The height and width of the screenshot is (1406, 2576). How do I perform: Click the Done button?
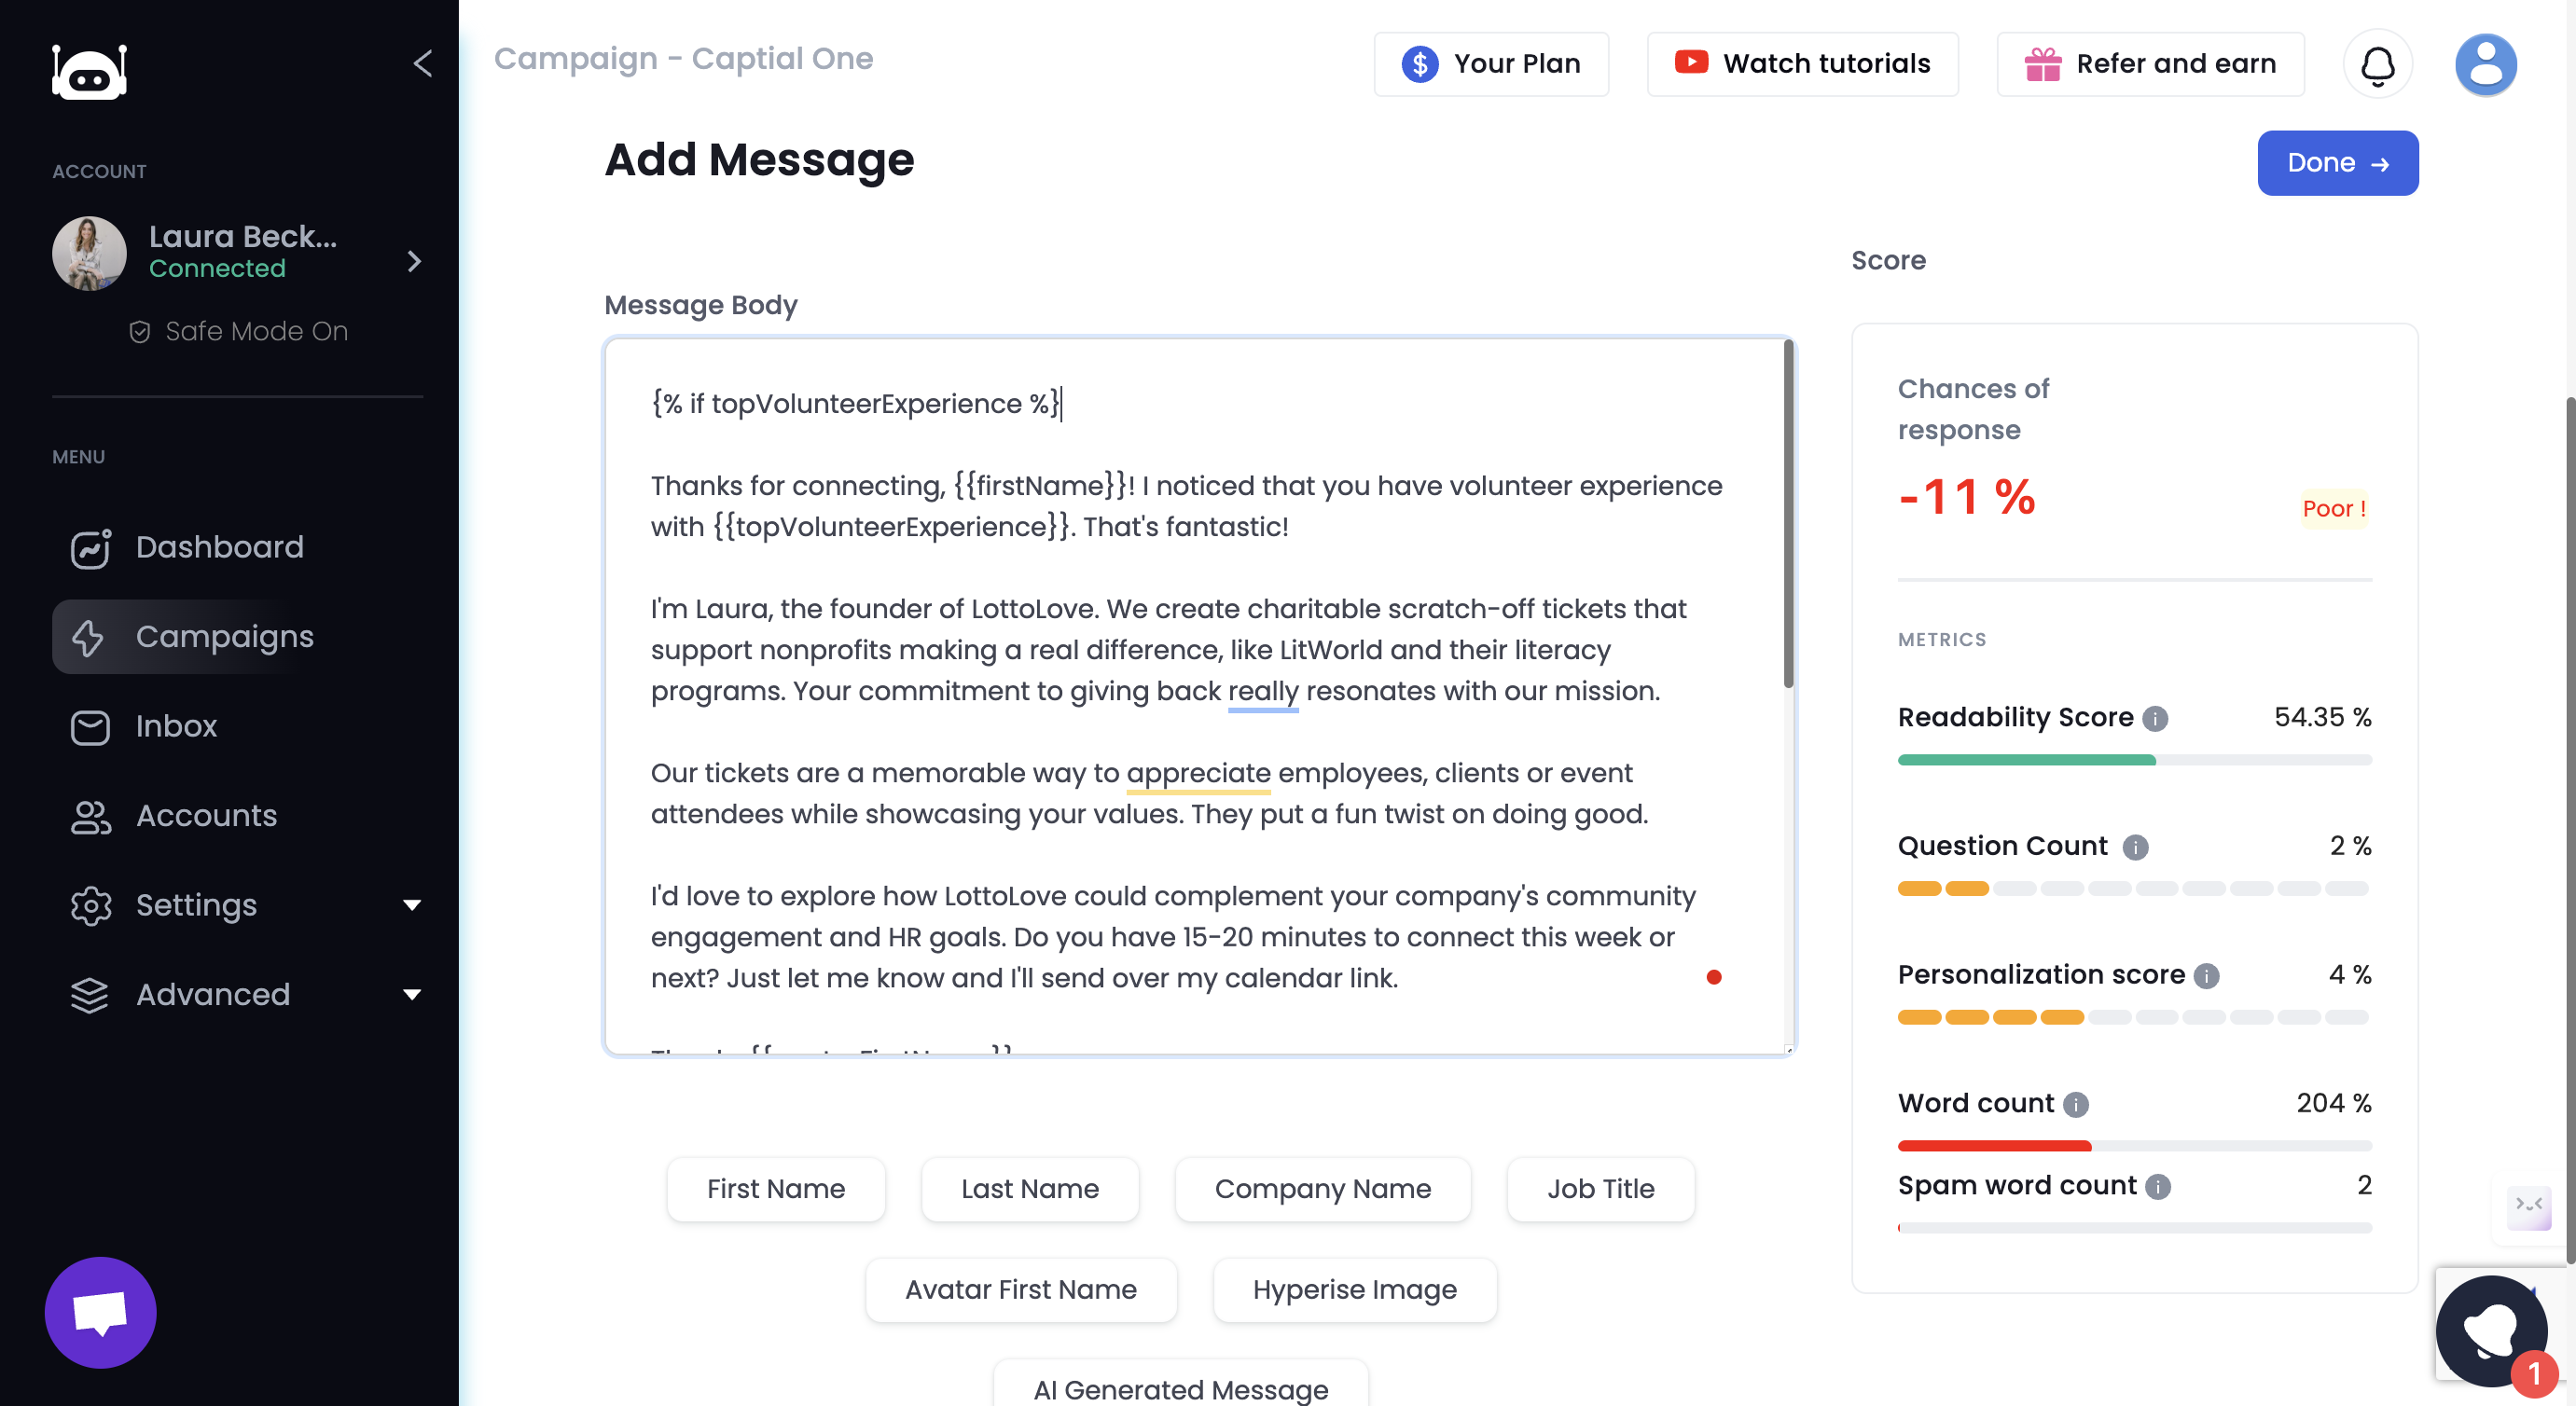pyautogui.click(x=2337, y=163)
